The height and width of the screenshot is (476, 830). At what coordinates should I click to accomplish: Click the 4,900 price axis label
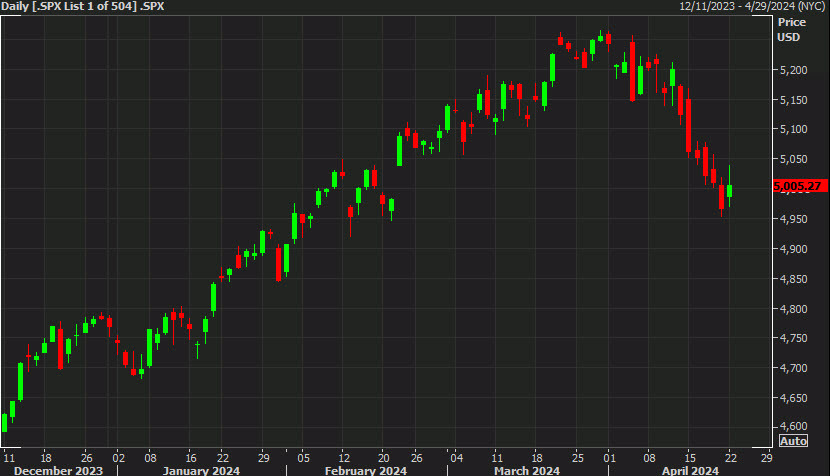pos(793,249)
